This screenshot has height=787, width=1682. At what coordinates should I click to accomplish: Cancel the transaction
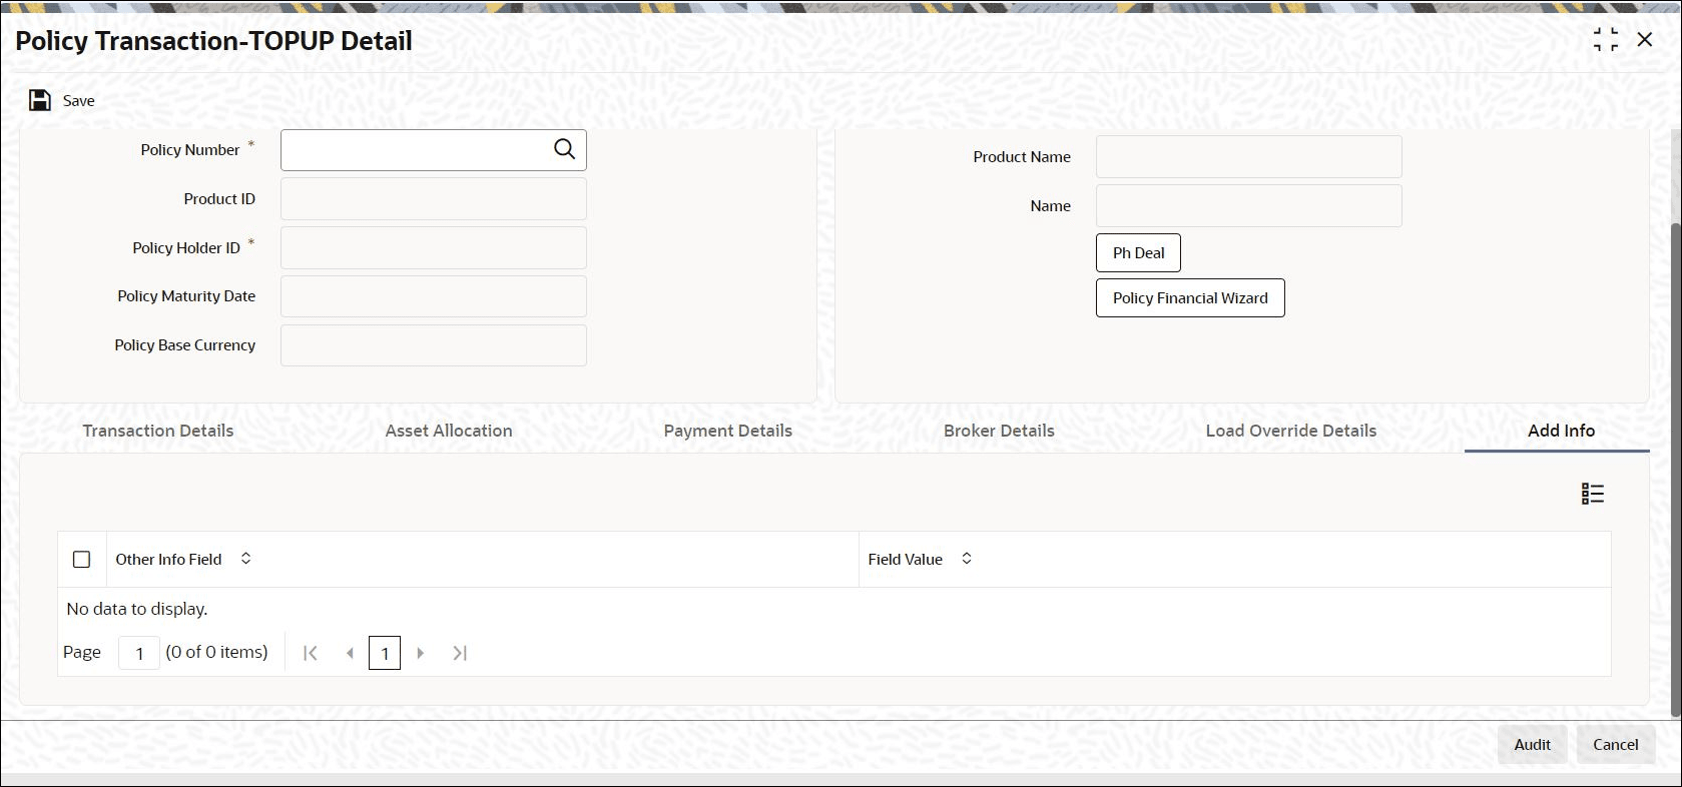[1615, 745]
